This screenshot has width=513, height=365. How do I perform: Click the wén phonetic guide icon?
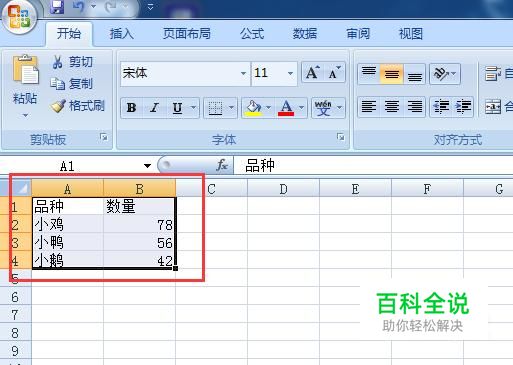pyautogui.click(x=323, y=108)
